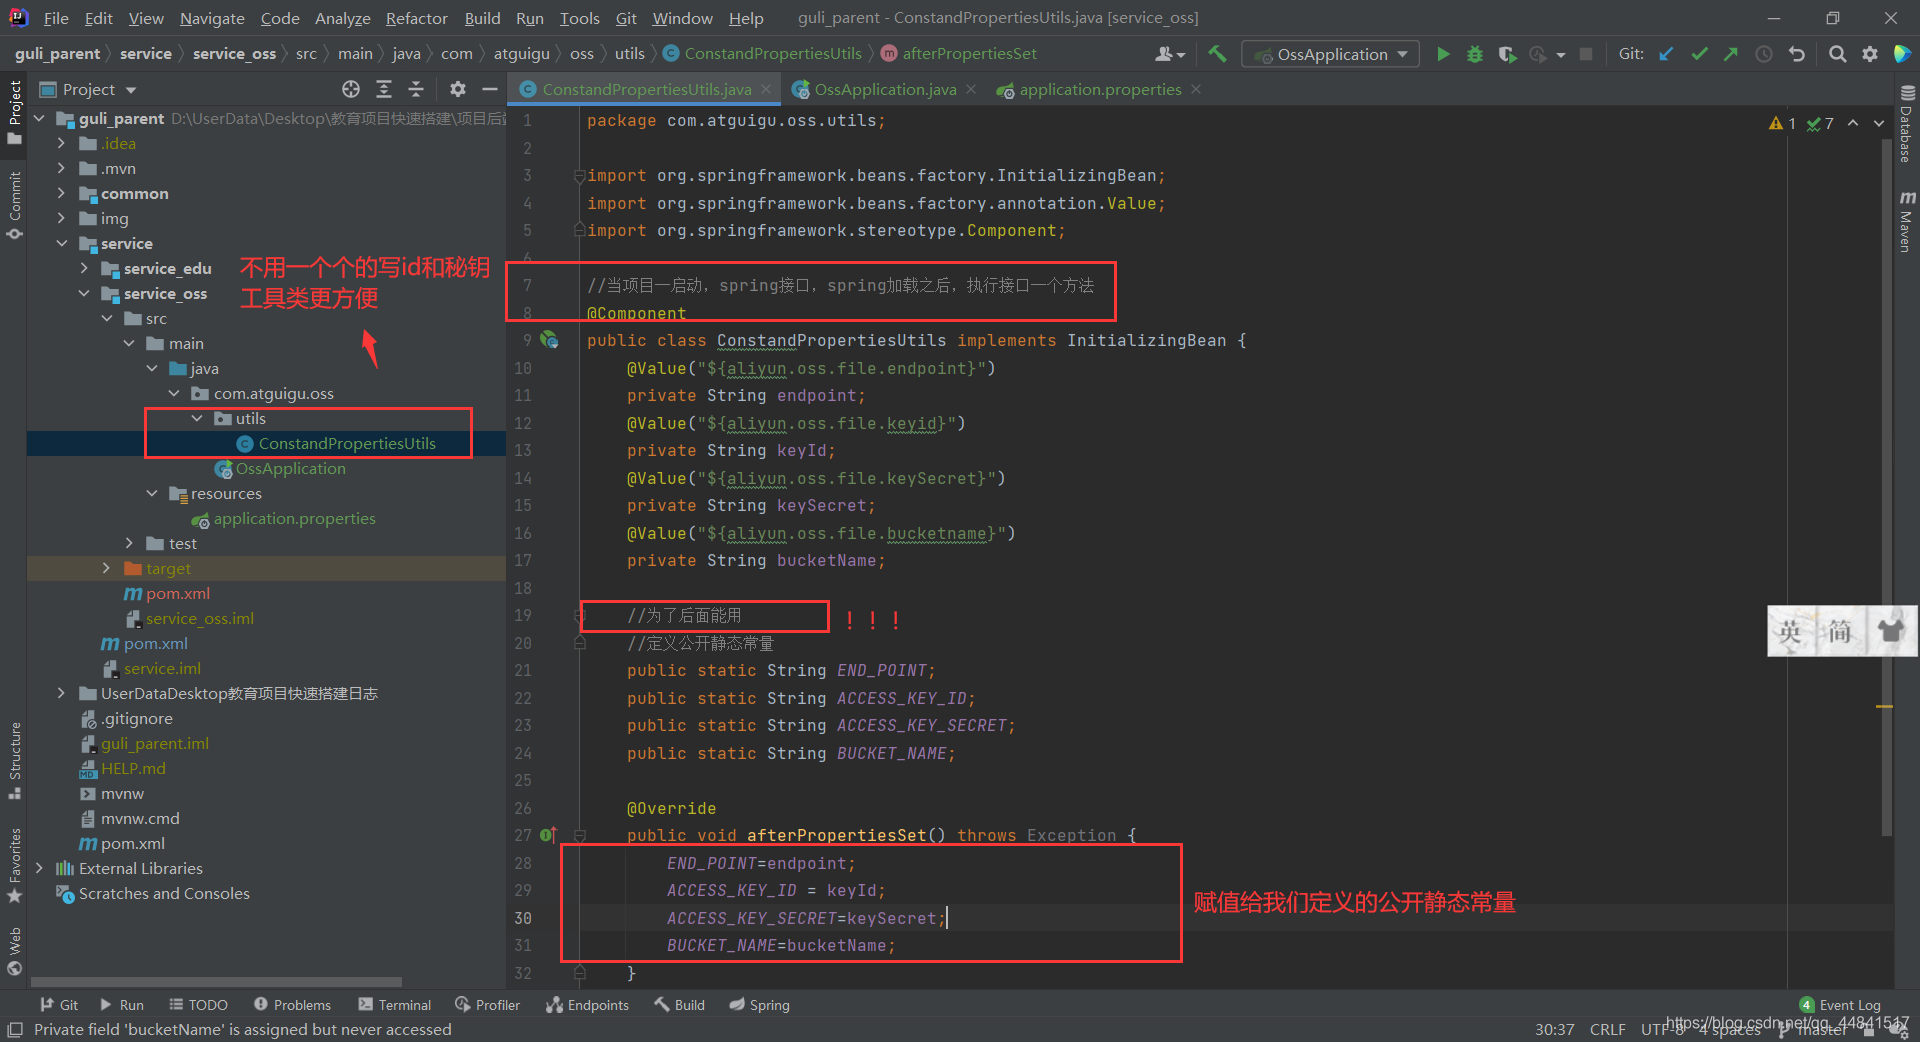
Task: Open the Event Log
Action: click(1840, 1005)
